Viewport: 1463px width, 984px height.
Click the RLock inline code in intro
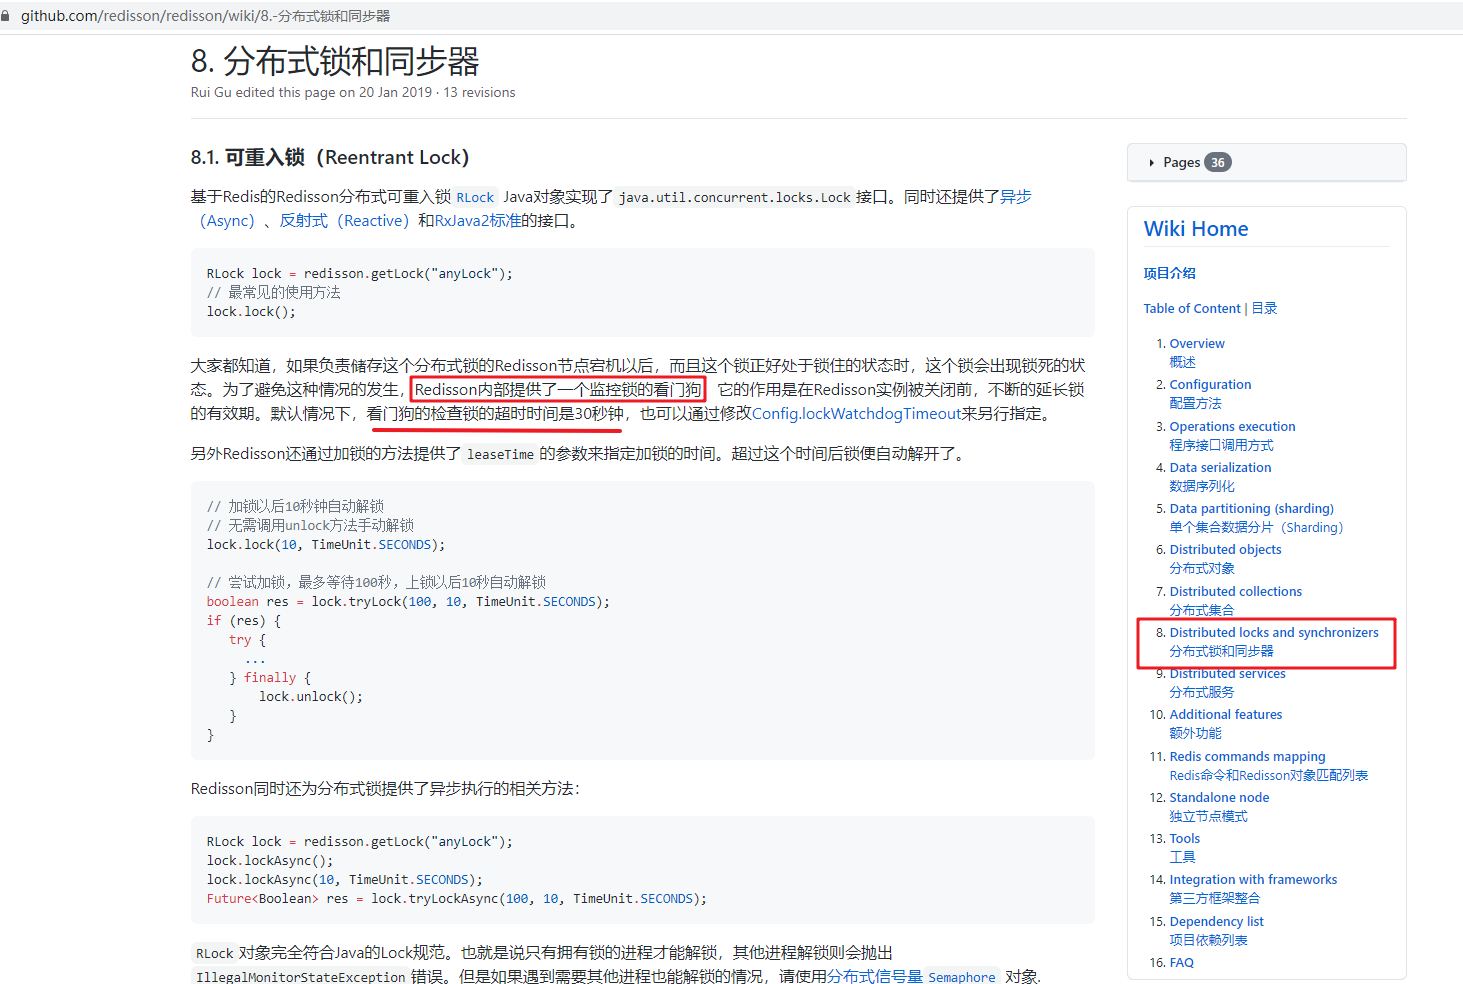click(x=475, y=197)
